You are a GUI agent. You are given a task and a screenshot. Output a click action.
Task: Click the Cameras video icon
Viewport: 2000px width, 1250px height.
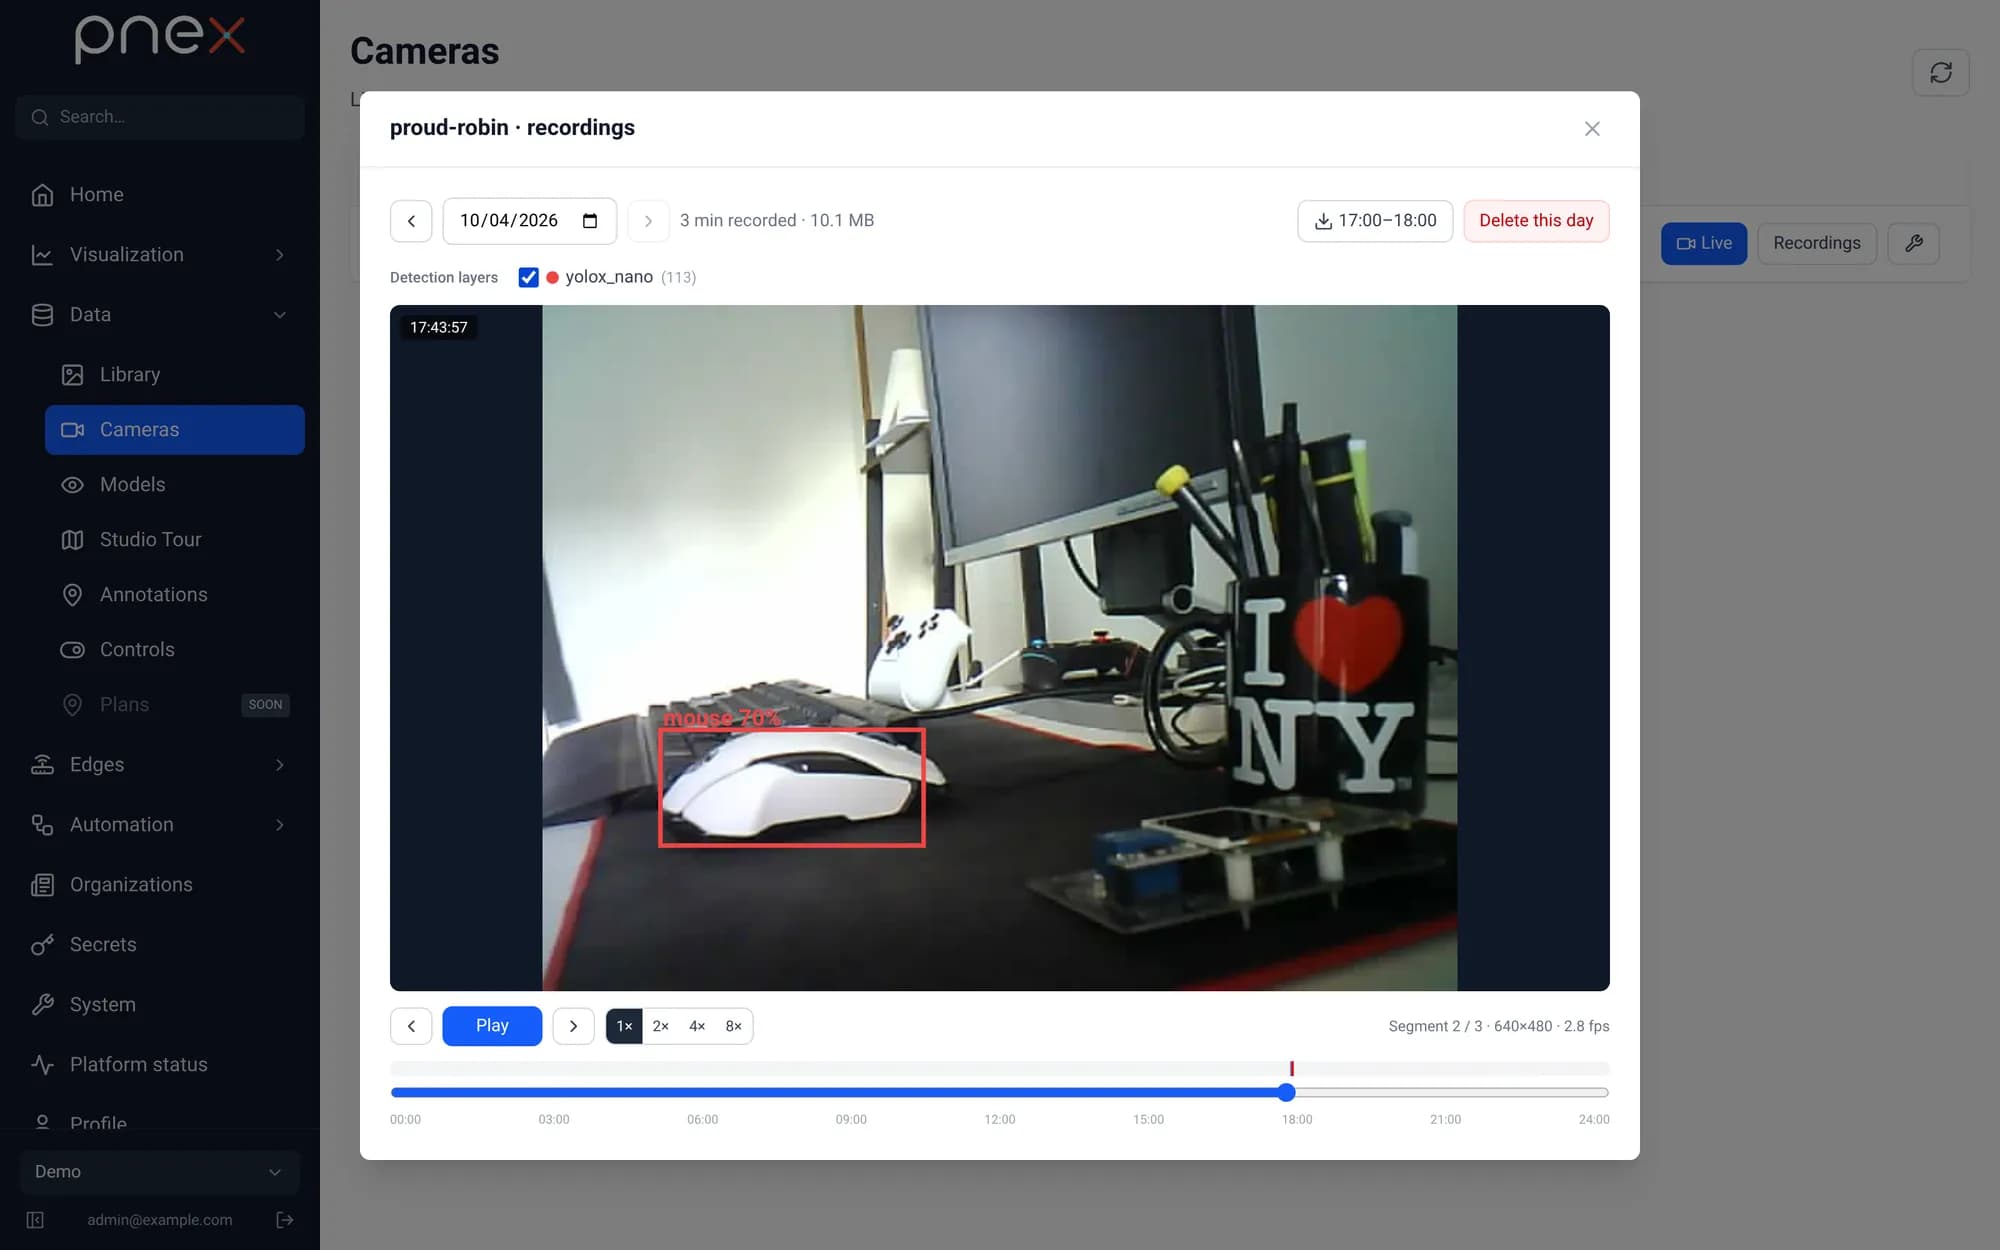point(72,429)
